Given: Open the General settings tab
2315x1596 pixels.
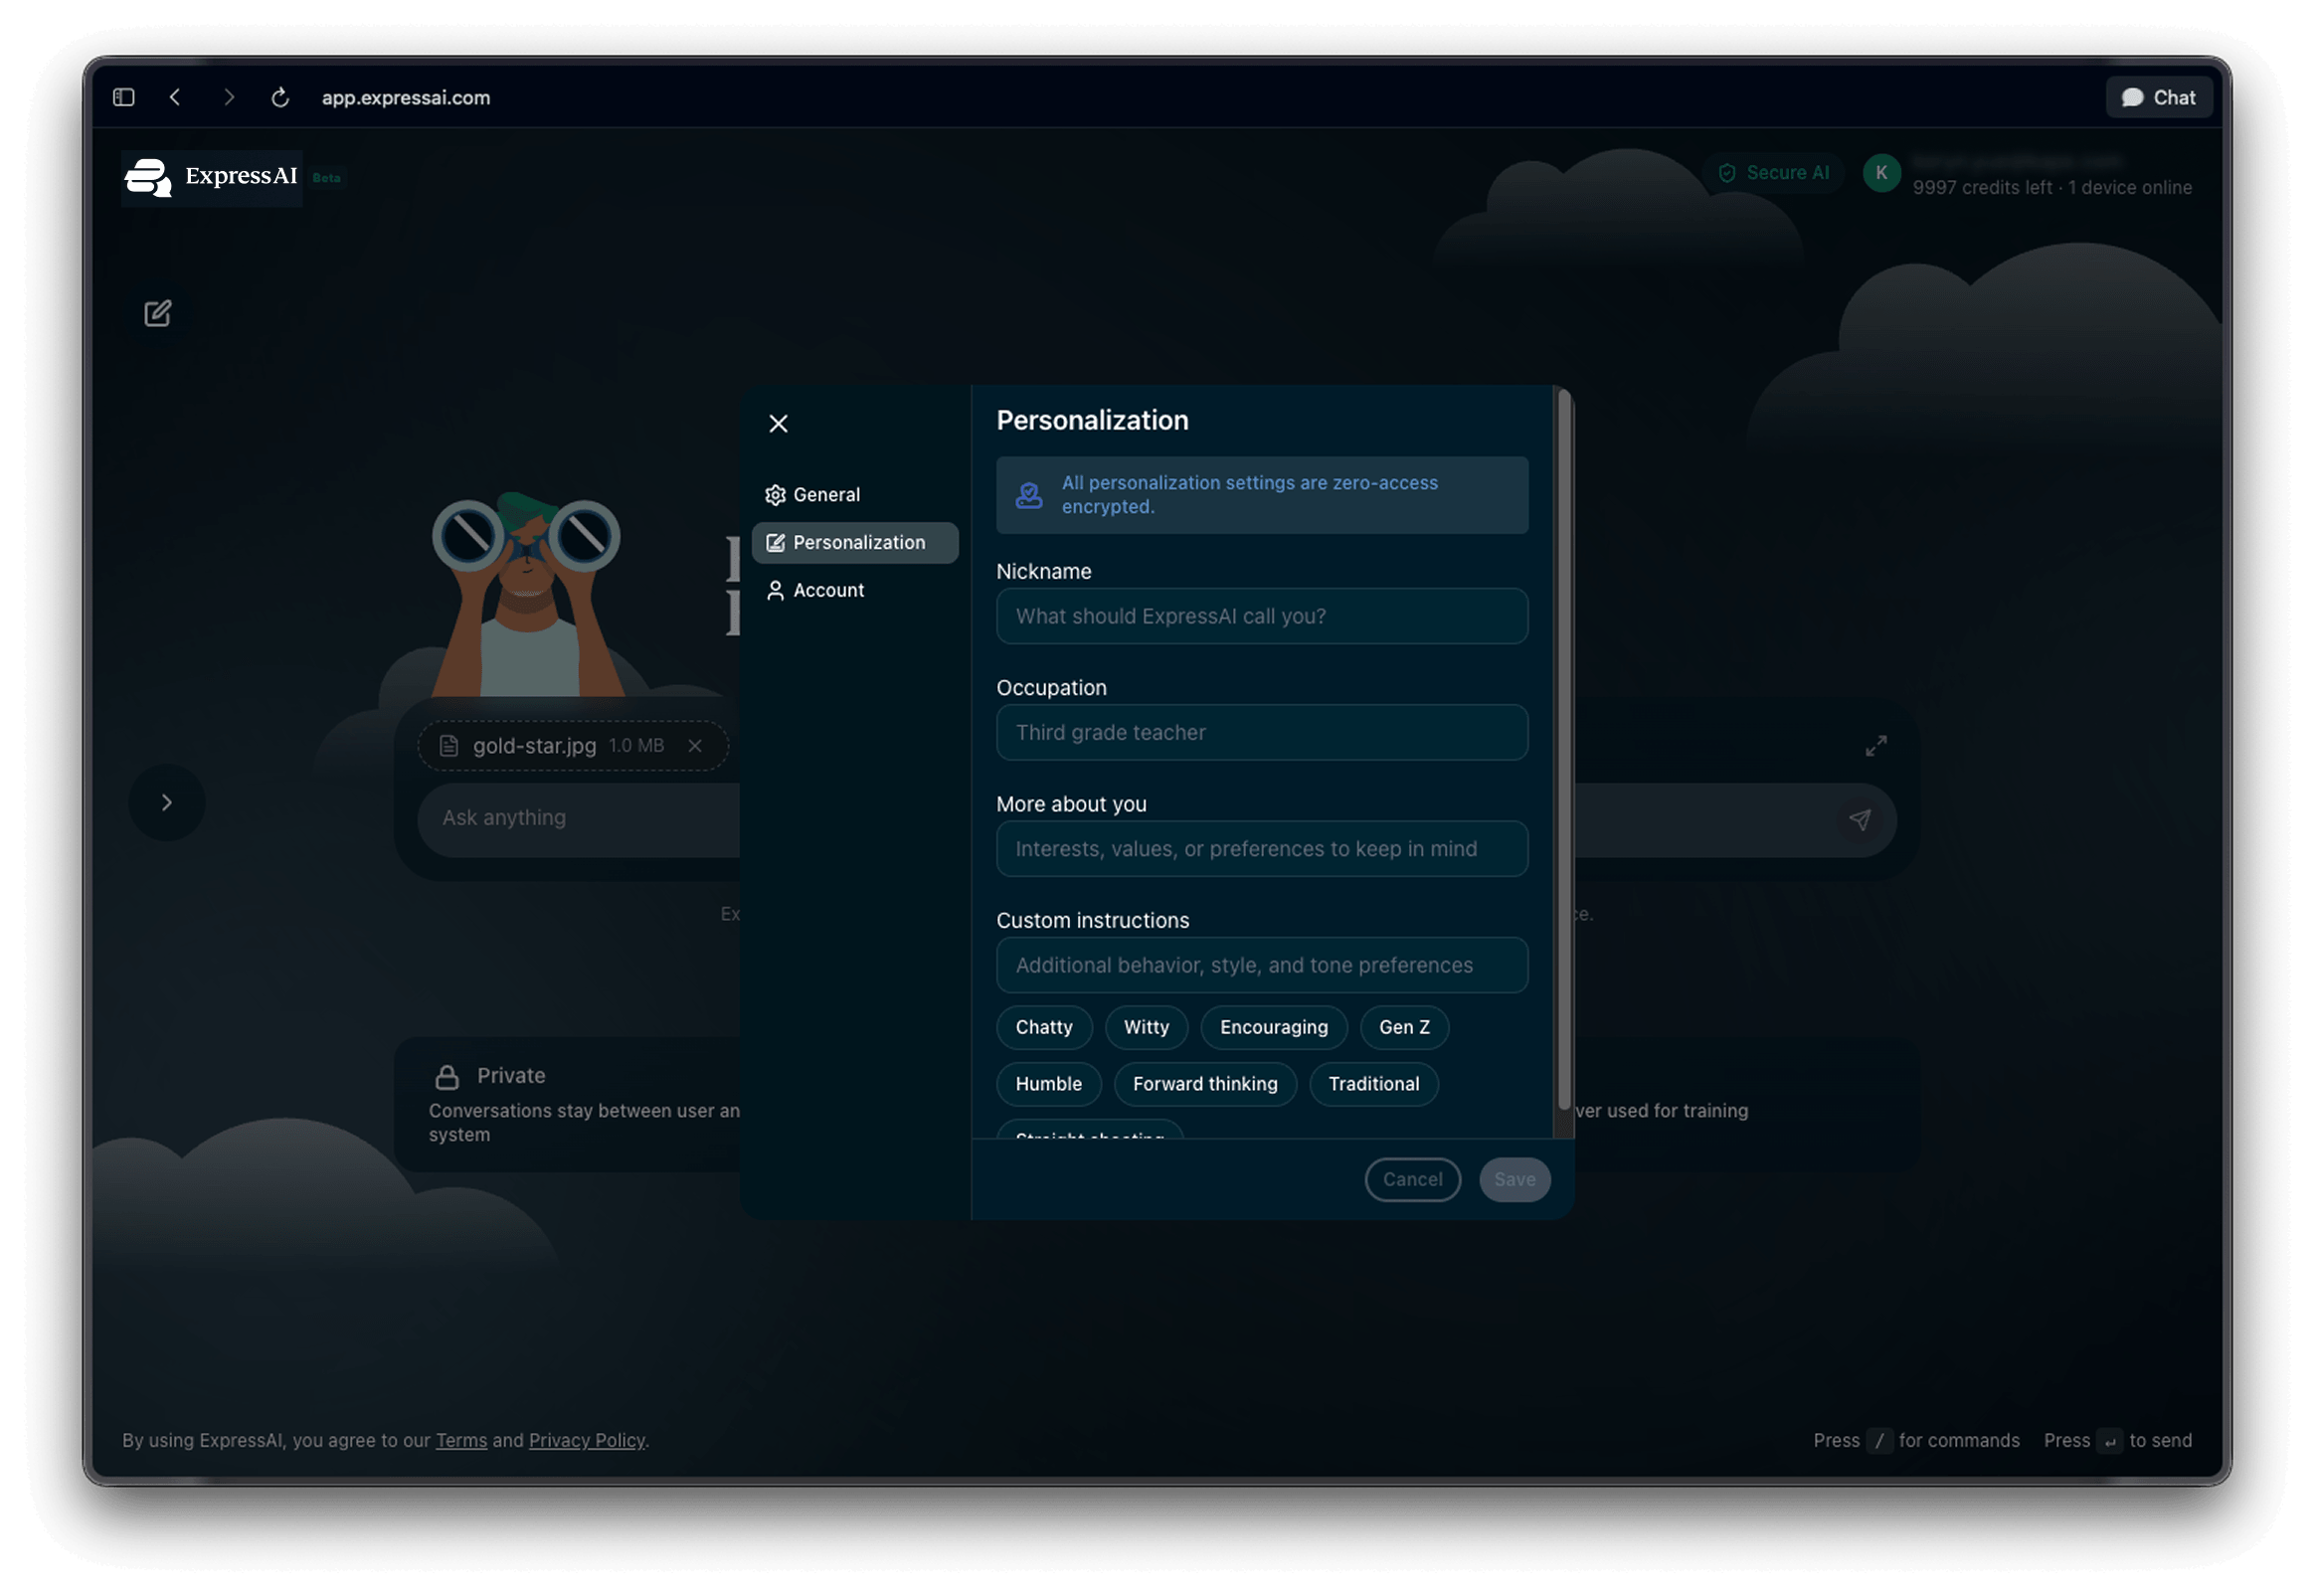Looking at the screenshot, I should pos(825,495).
